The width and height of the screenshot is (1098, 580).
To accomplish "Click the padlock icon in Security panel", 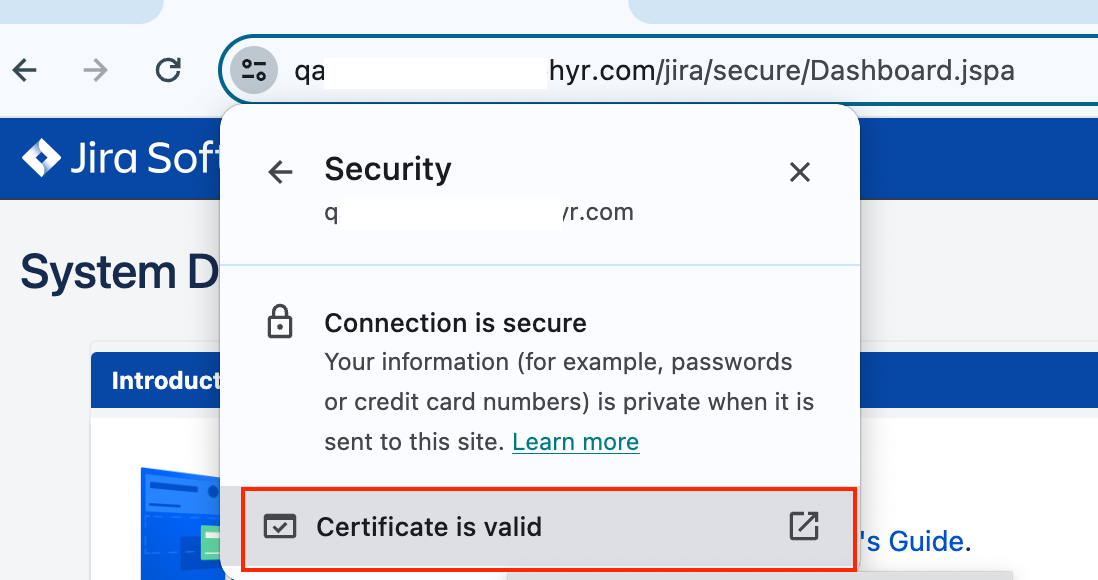I will point(280,323).
